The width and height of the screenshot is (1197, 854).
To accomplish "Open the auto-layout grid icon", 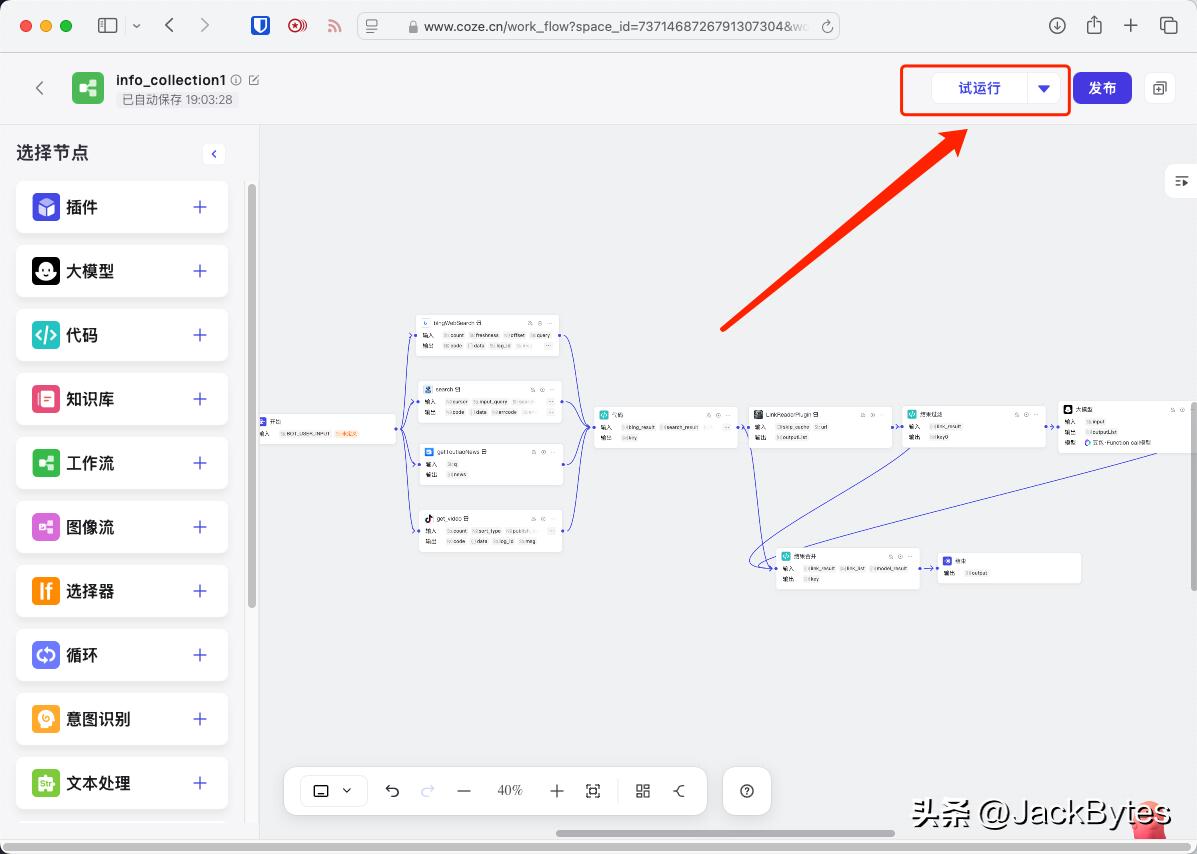I will [x=643, y=791].
